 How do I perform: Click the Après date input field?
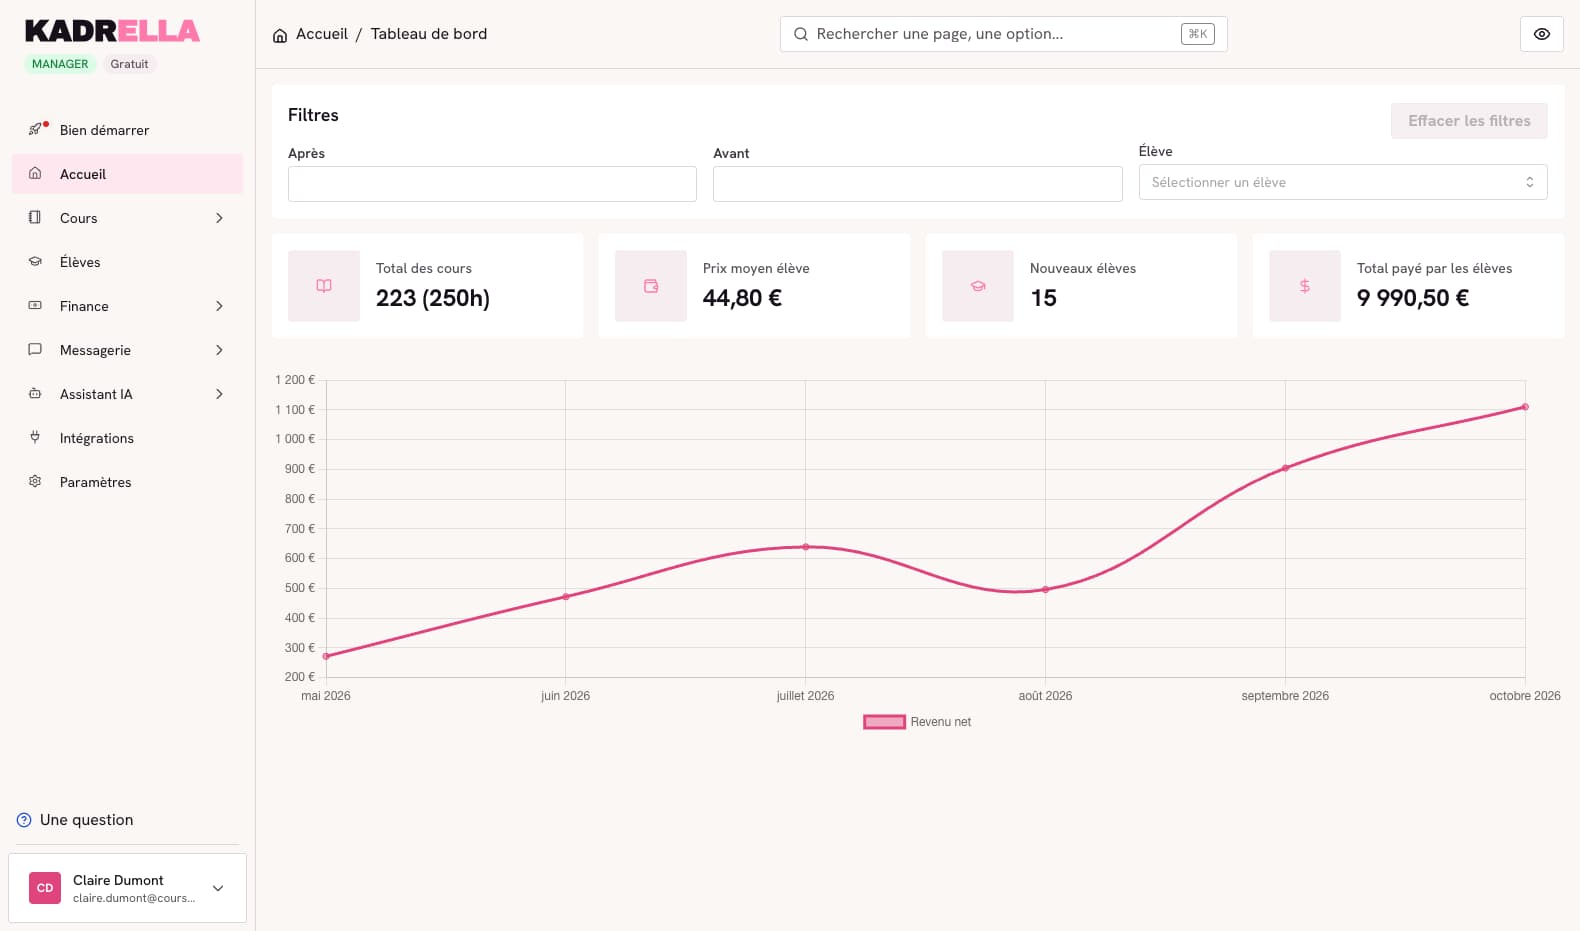(x=492, y=184)
